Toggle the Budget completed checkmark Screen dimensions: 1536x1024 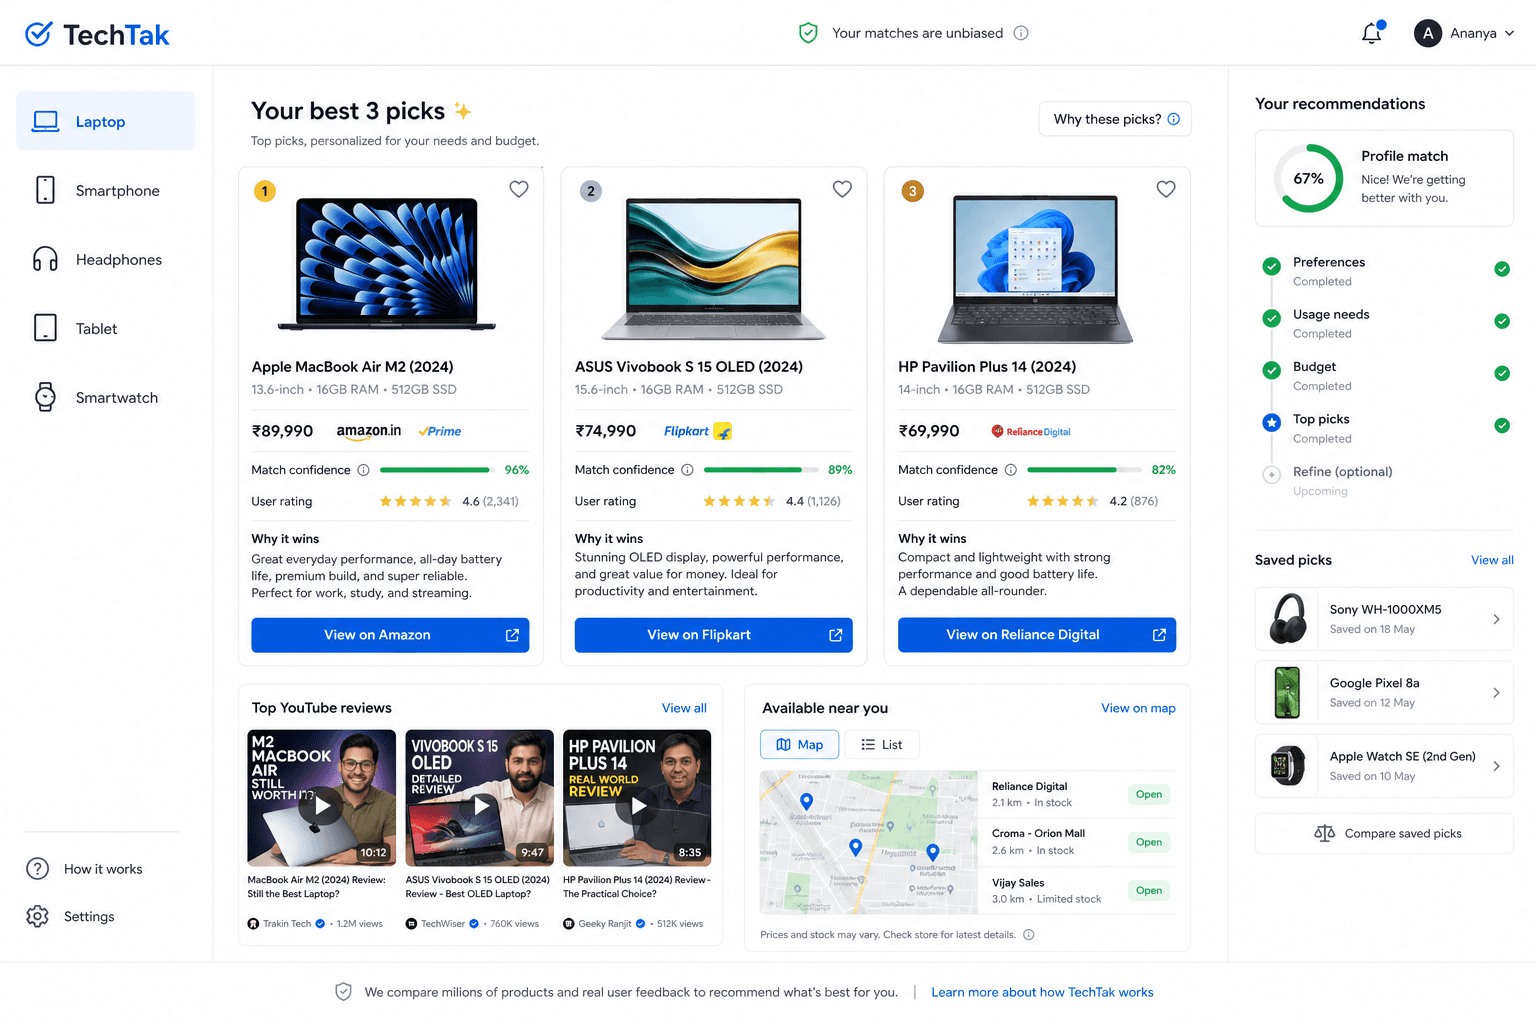click(1502, 373)
